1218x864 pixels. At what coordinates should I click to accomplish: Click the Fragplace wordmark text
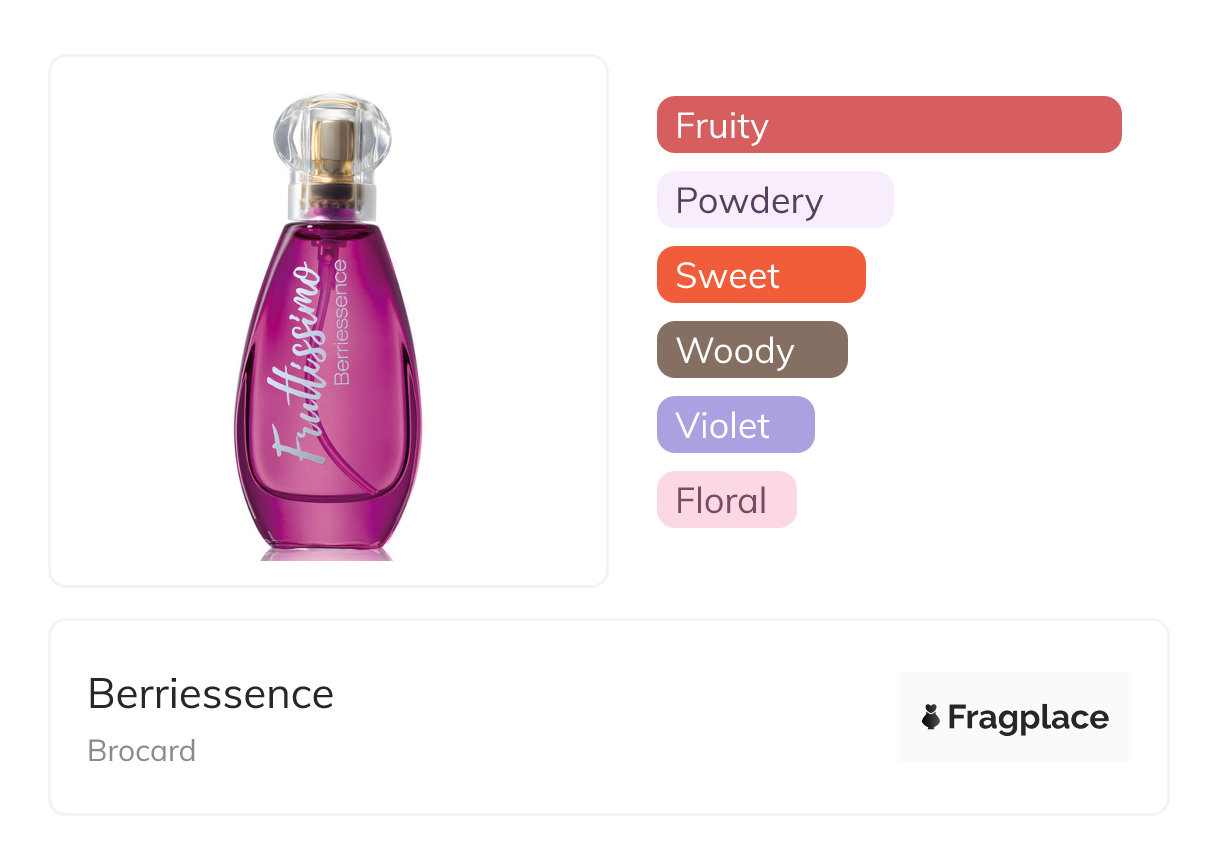pyautogui.click(x=1028, y=718)
